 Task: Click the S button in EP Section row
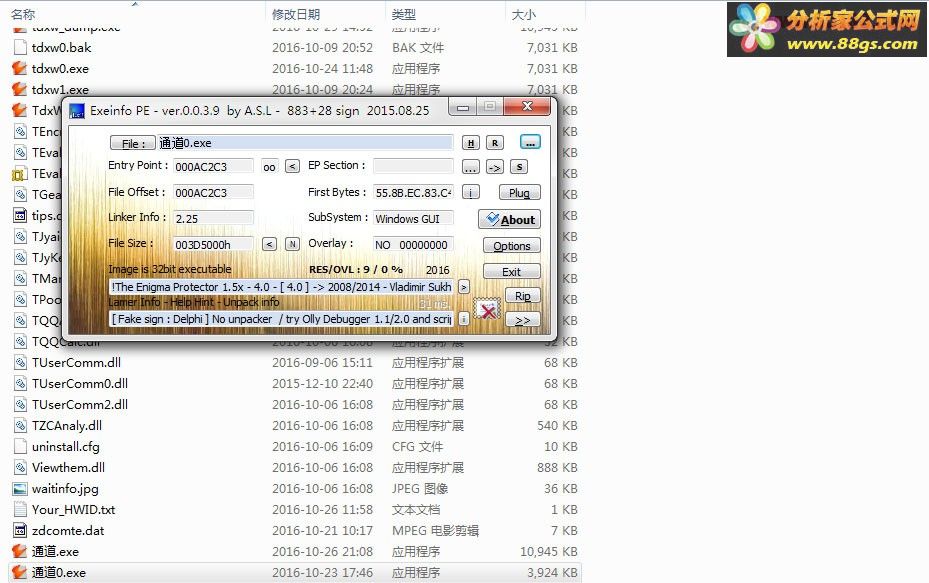[519, 167]
